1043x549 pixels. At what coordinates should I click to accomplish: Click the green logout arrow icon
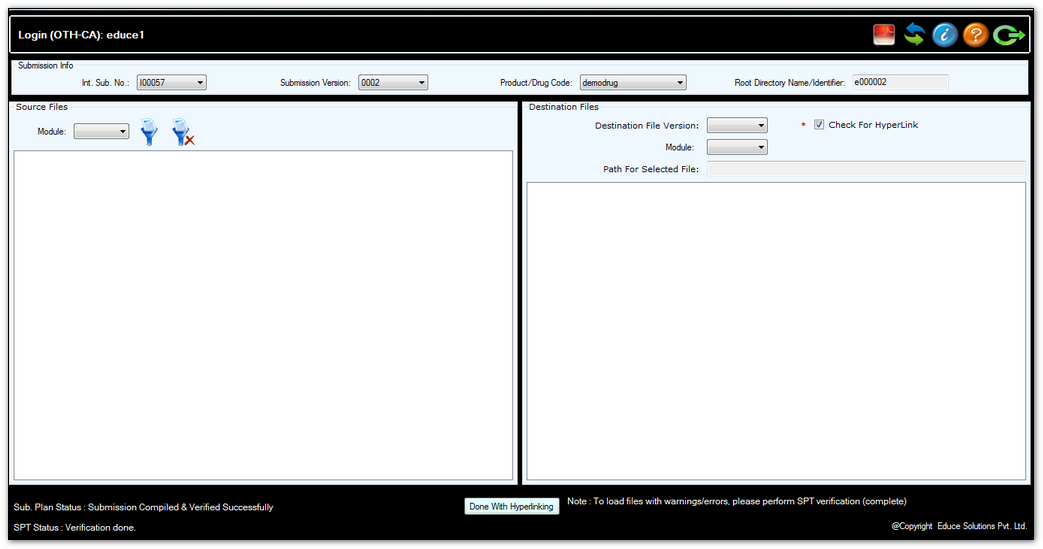[1009, 35]
